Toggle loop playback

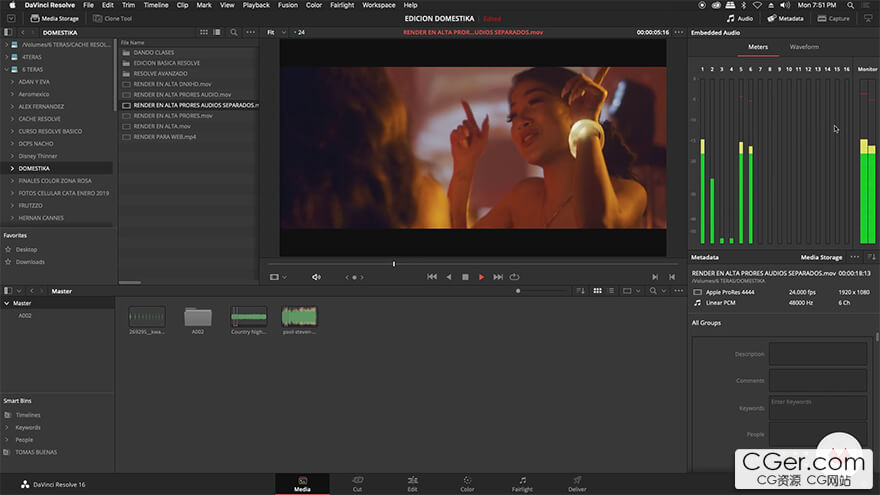point(514,277)
